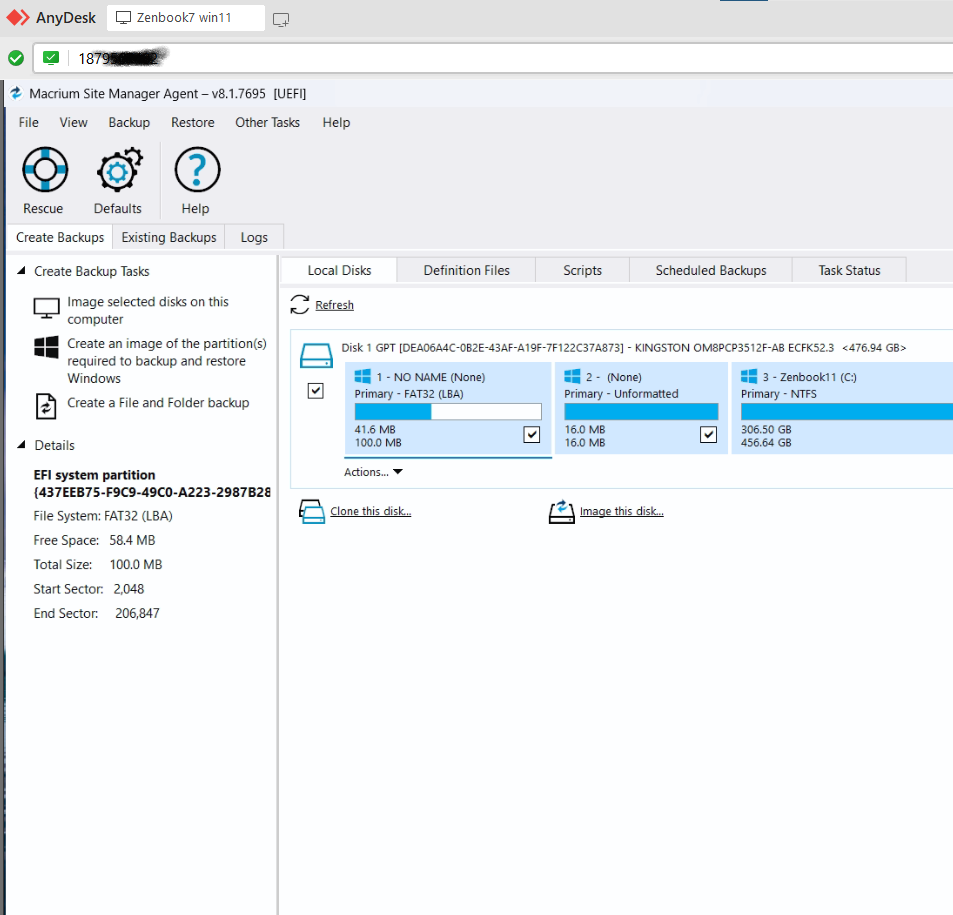Screen dimensions: 953x915
Task: Click the Disk 1 GPT KINGSTON header text
Action: (624, 348)
